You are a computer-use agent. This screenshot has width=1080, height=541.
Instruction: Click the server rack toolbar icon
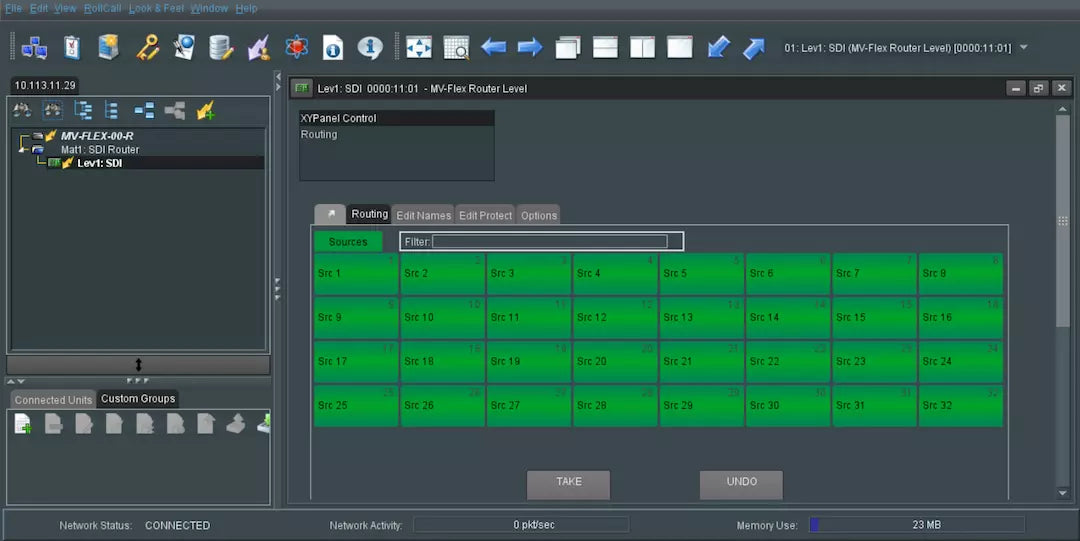109,48
